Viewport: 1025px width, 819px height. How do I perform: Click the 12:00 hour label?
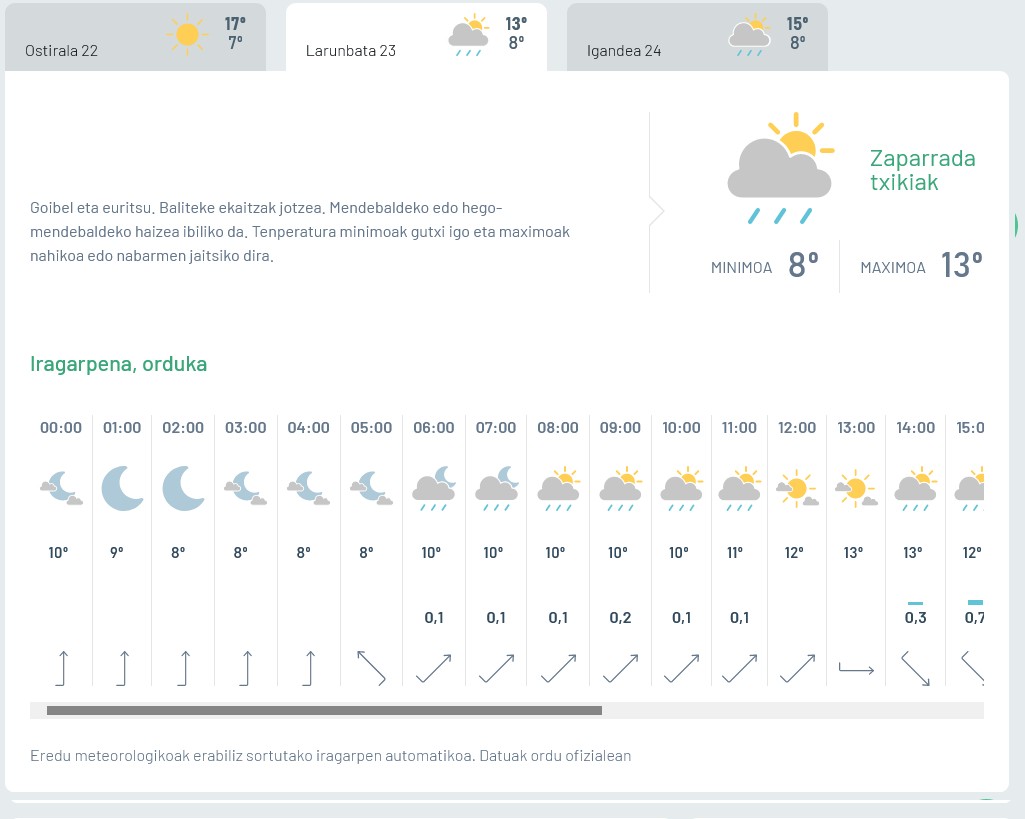797,427
